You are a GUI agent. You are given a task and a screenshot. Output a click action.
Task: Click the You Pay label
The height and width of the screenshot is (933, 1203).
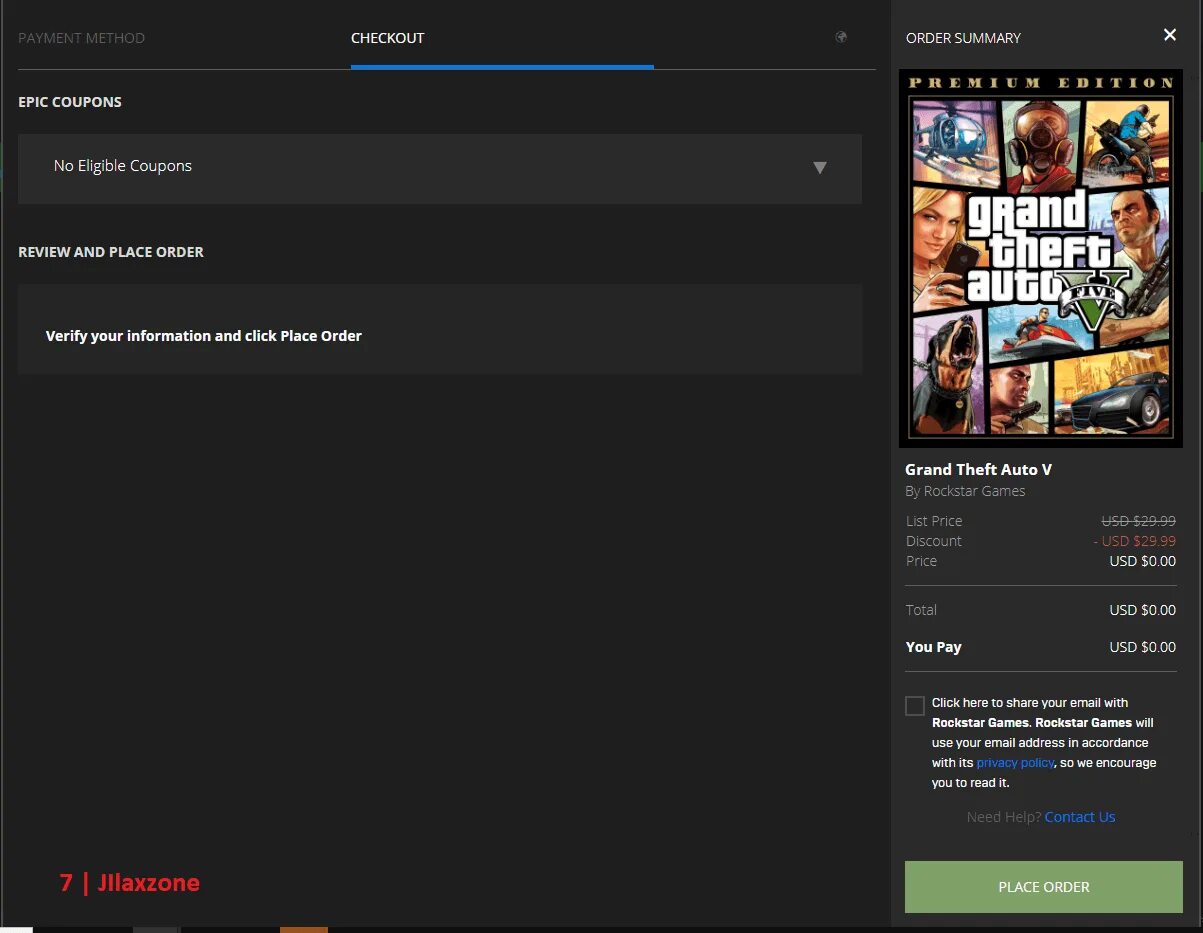(x=934, y=647)
